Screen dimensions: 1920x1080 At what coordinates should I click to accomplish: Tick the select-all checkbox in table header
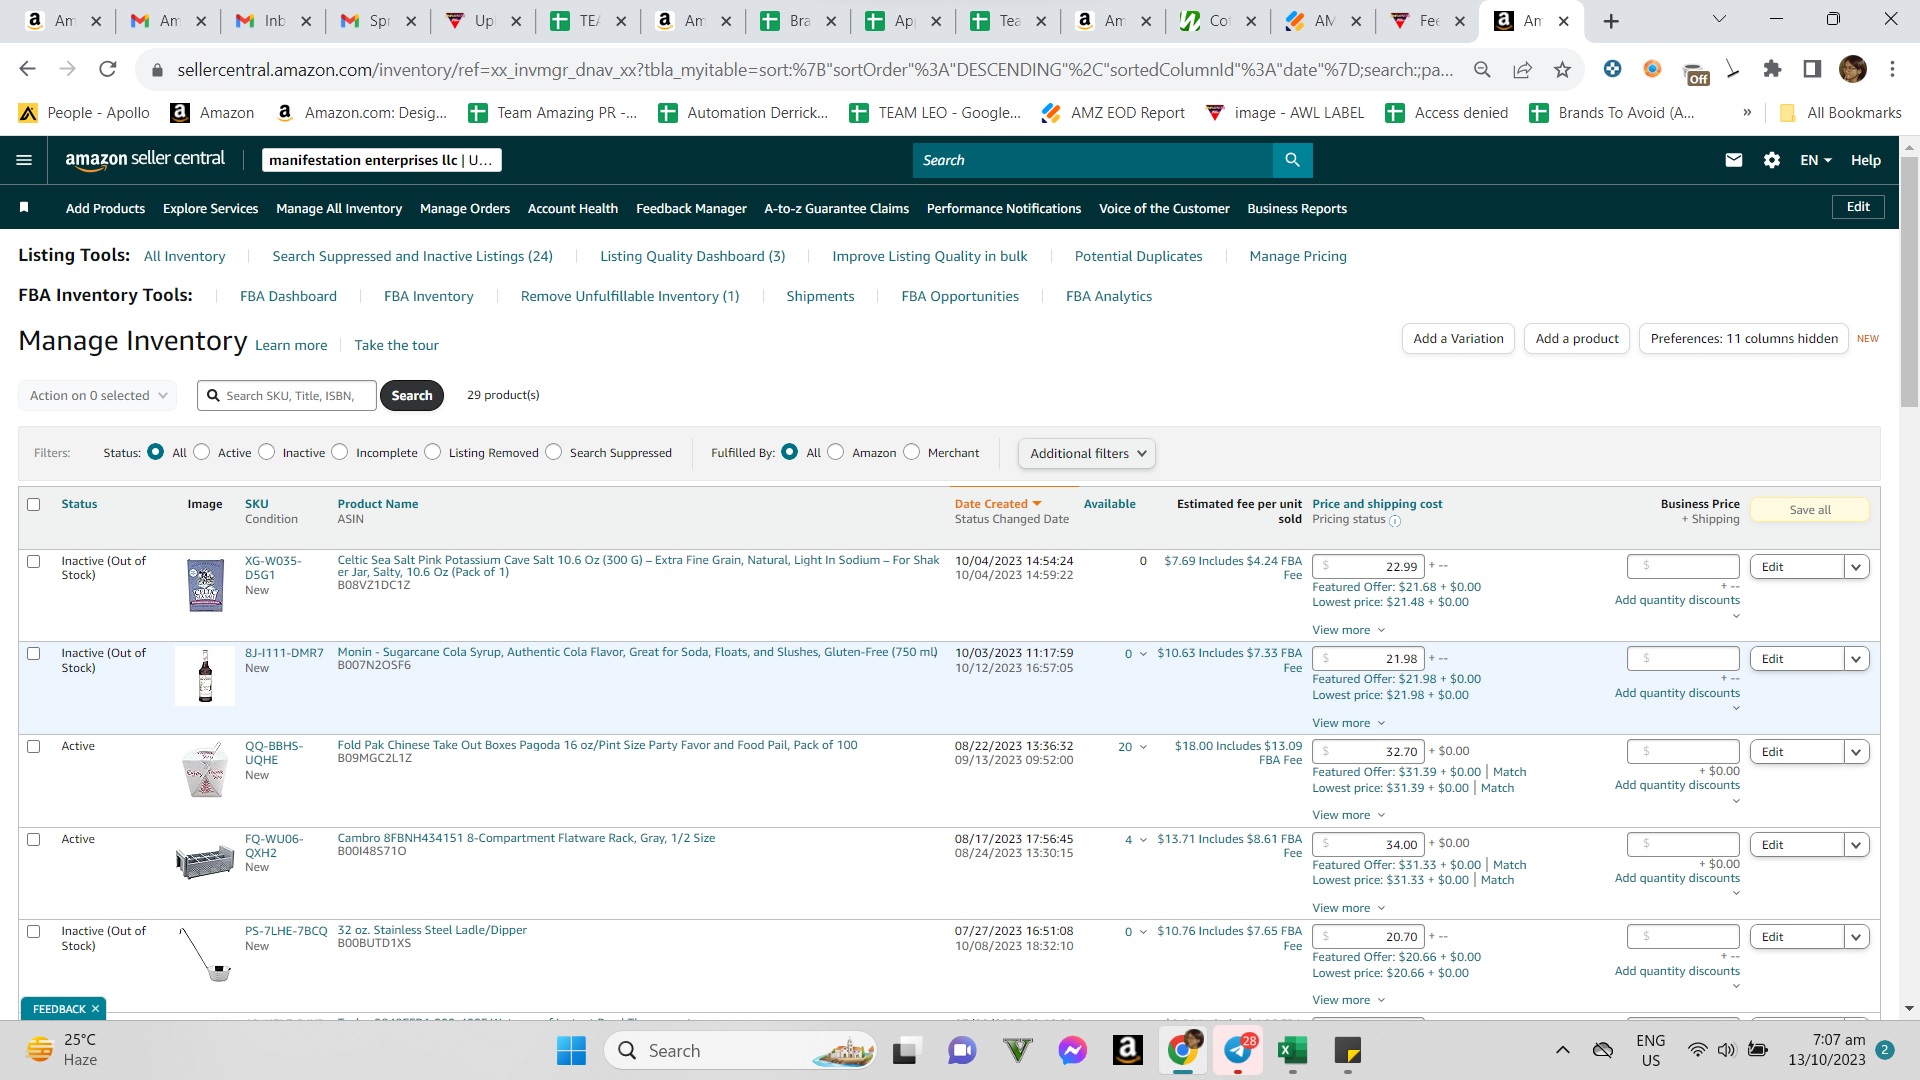pos(33,505)
